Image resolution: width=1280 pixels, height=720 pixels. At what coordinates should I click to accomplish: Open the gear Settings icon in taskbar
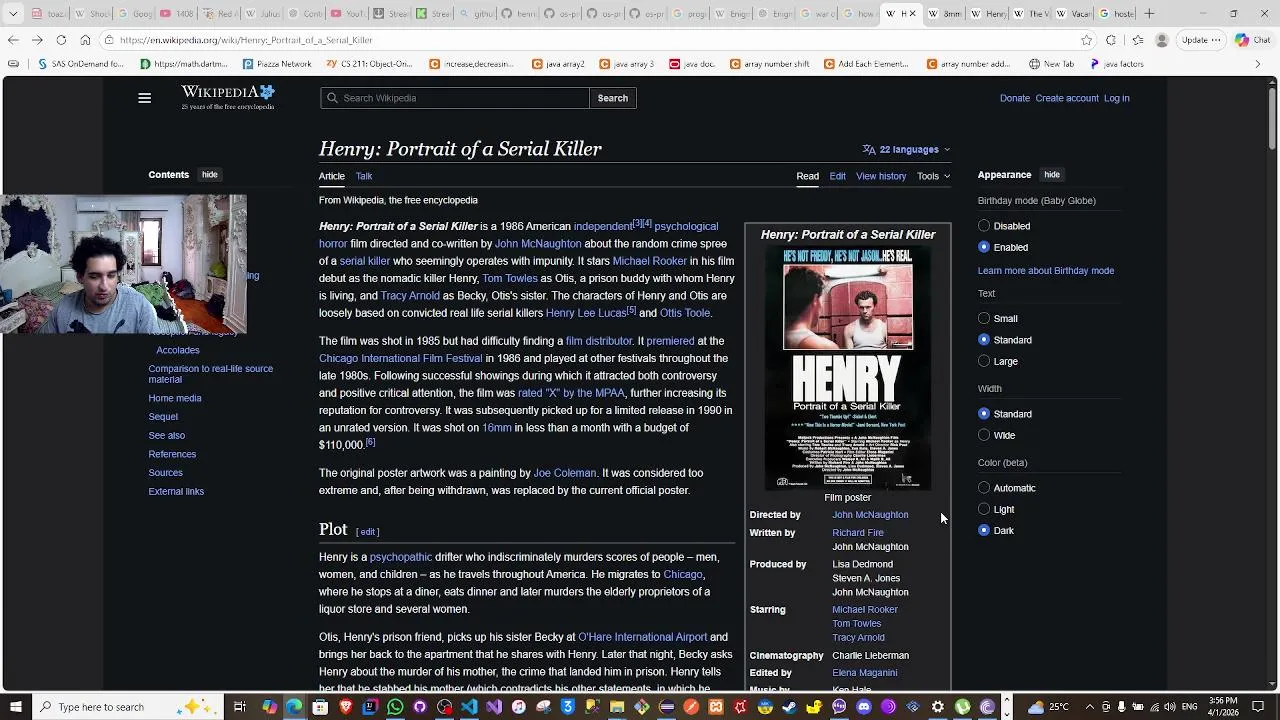938,707
